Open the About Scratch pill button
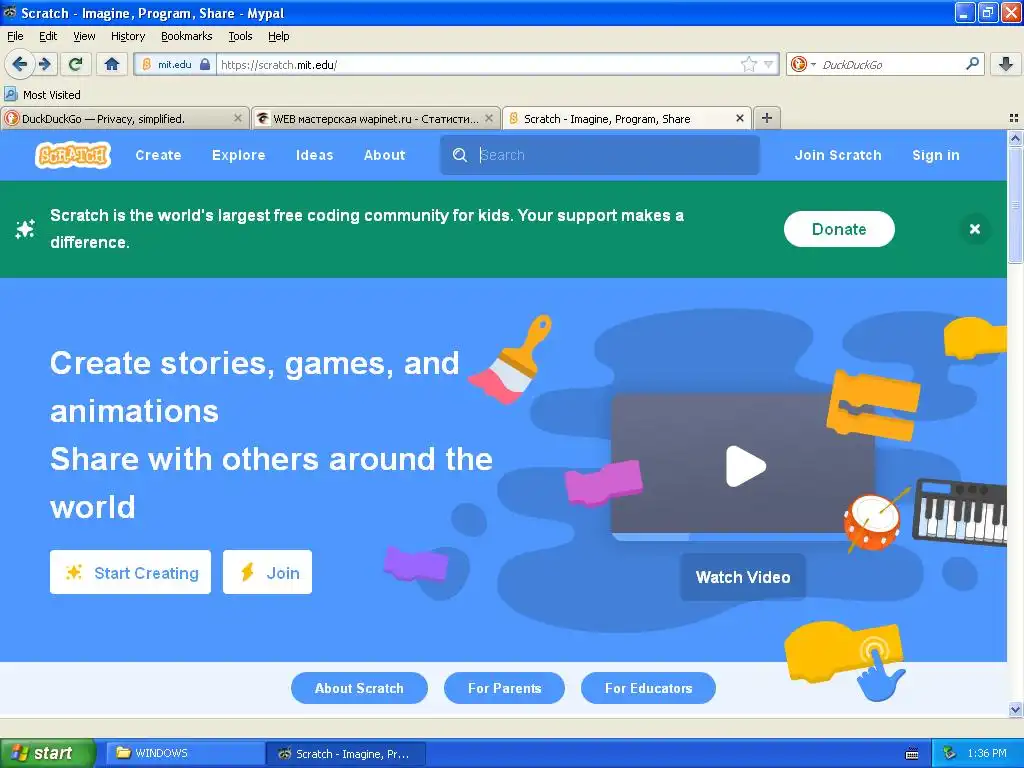This screenshot has width=1024, height=768. click(x=359, y=688)
